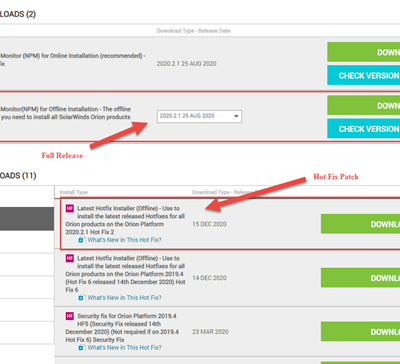Click the 14 DEC 2020 release date

coord(209,278)
